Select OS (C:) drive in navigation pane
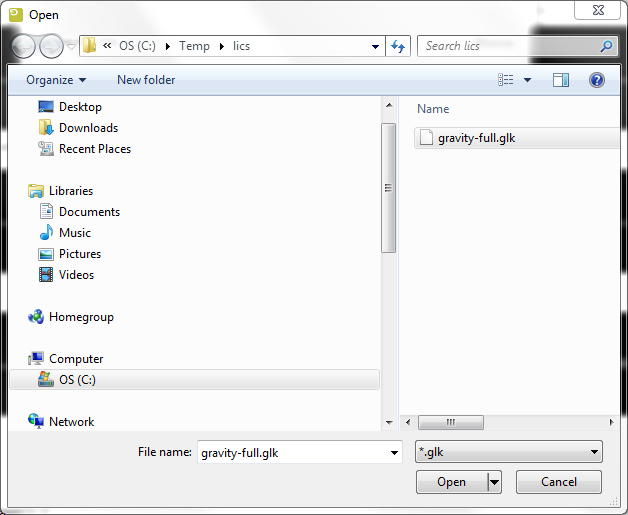628x515 pixels. (77, 380)
